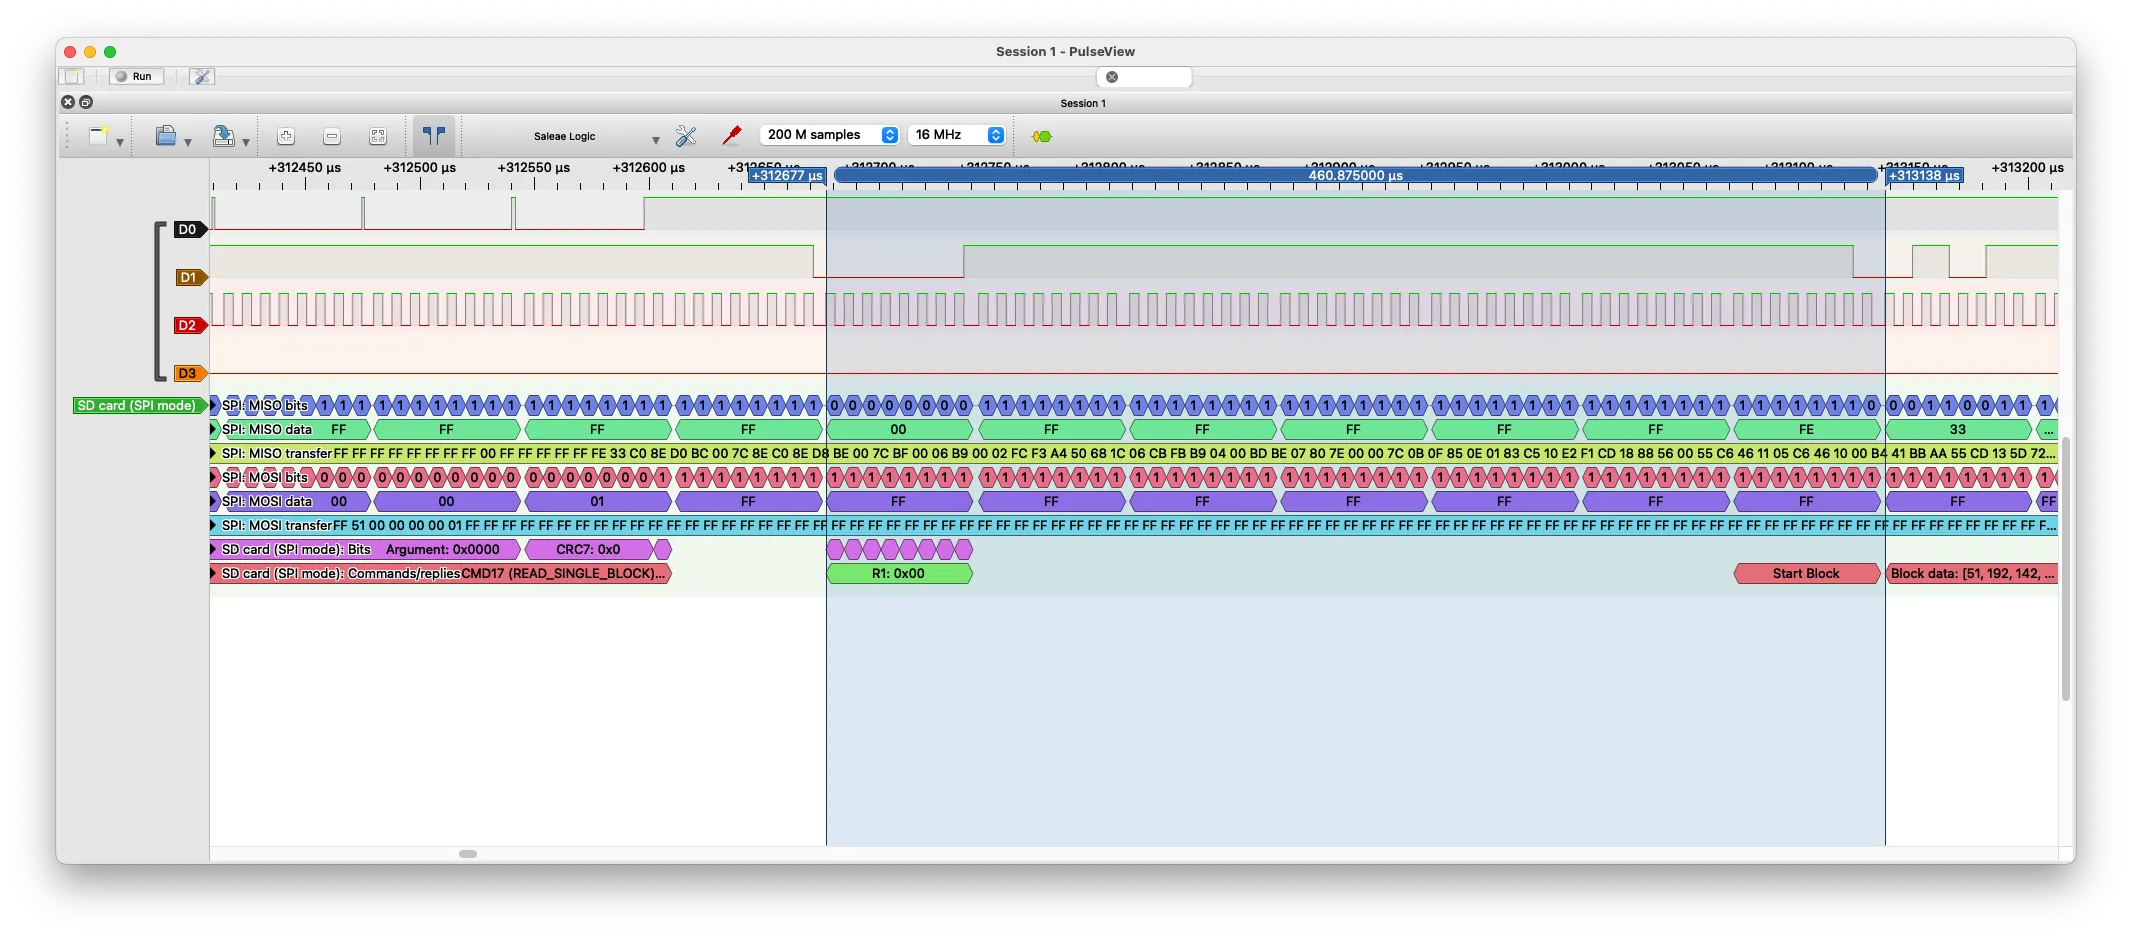Zoom out with the minus icon
This screenshot has width=2132, height=938.
click(332, 136)
